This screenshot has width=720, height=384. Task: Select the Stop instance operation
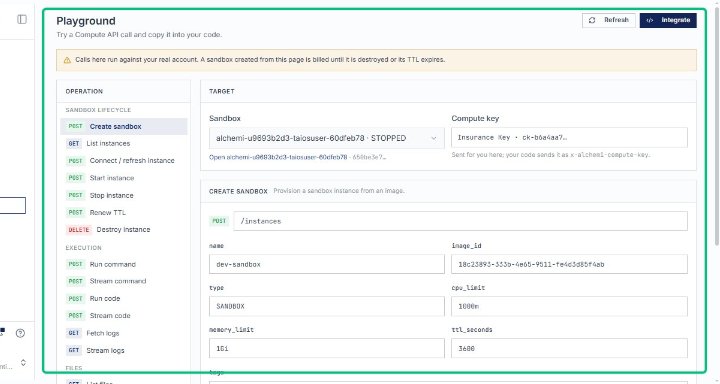124,195
